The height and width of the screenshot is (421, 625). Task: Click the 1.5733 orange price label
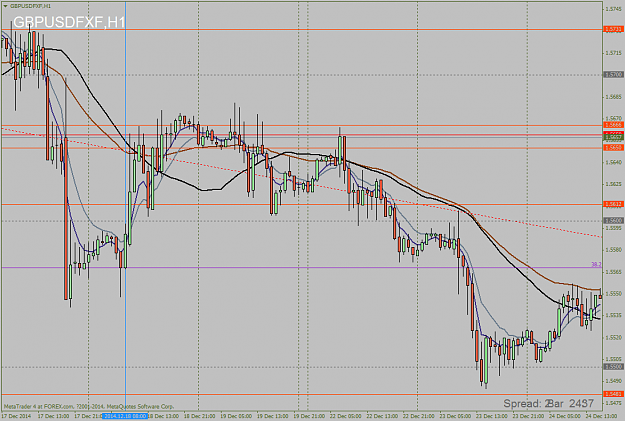point(613,30)
